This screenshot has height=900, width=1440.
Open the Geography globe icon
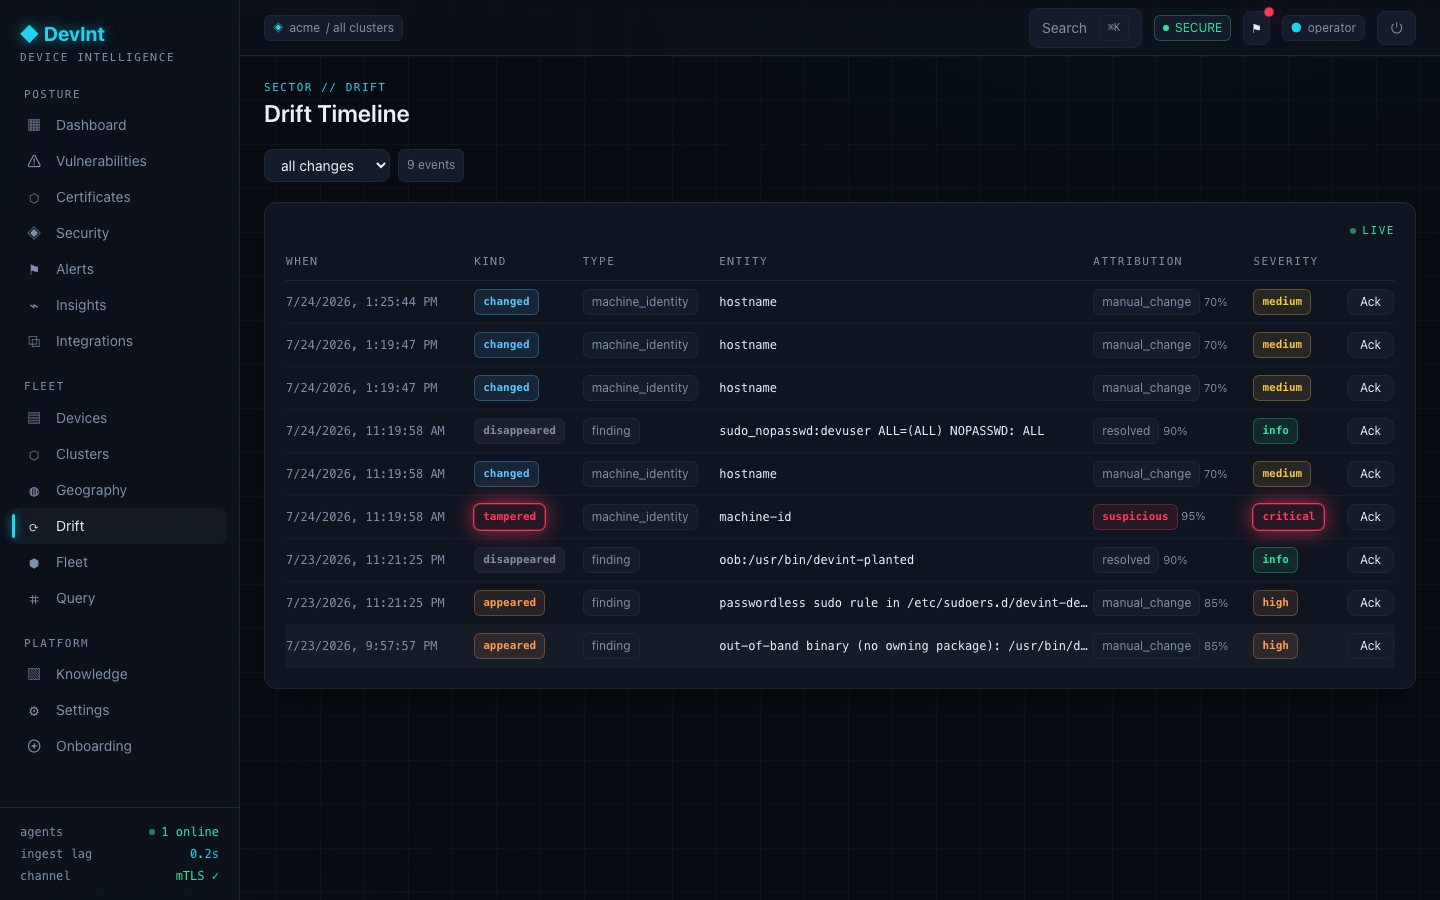point(34,490)
